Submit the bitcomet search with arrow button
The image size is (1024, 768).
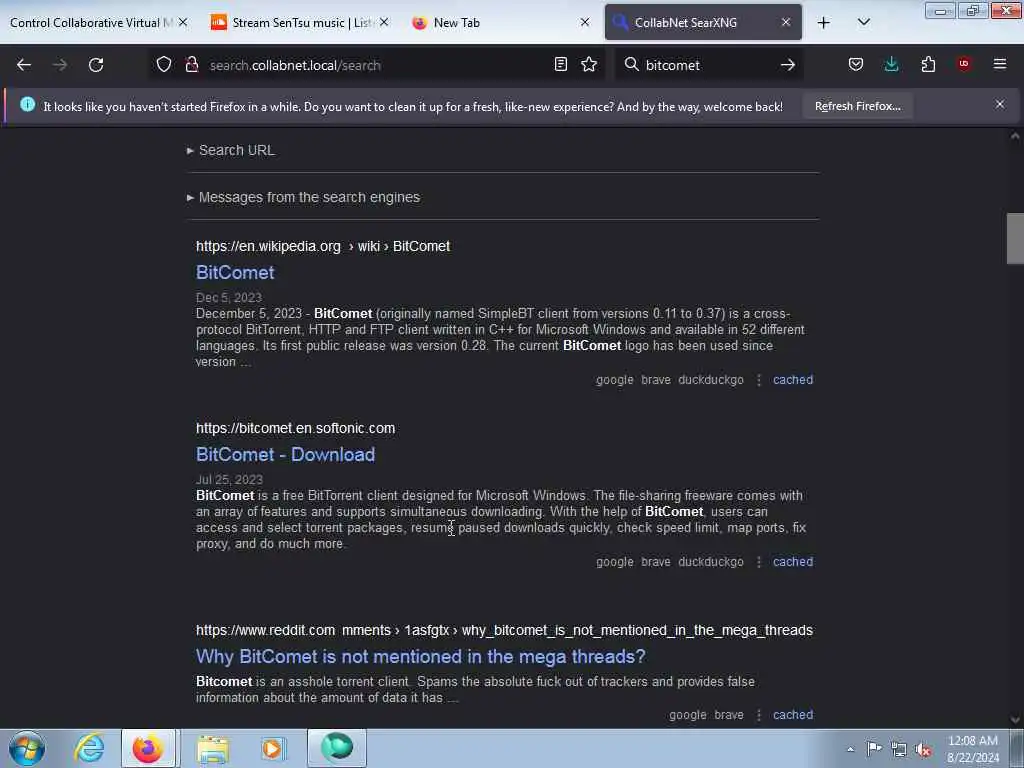pos(788,65)
